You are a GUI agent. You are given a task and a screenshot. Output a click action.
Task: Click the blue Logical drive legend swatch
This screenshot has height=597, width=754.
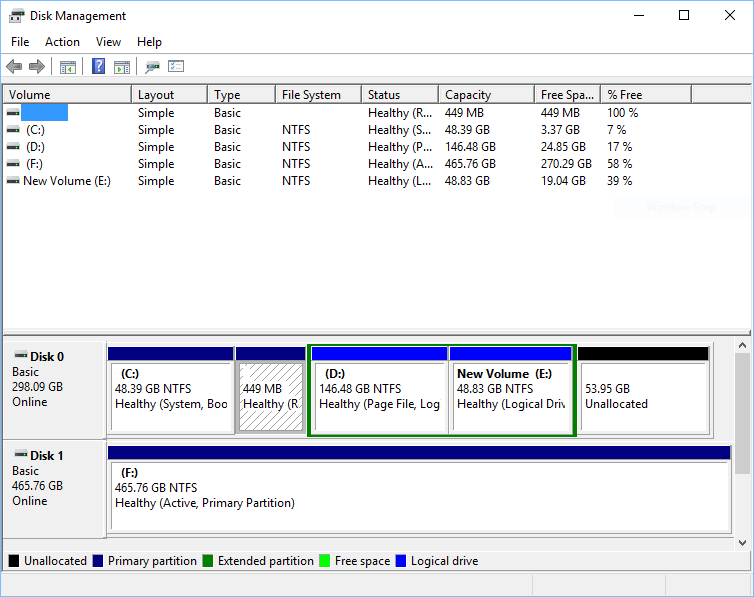tap(401, 561)
